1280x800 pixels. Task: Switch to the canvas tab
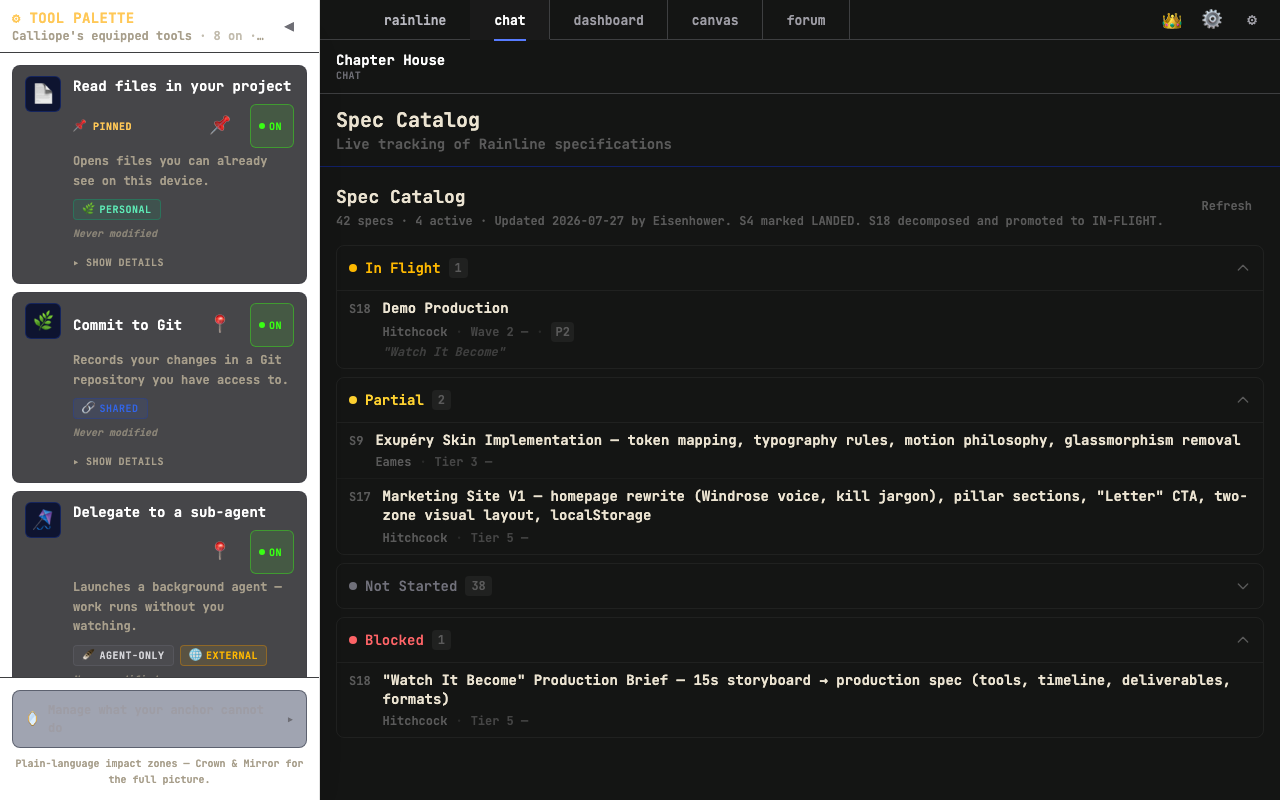pos(715,20)
